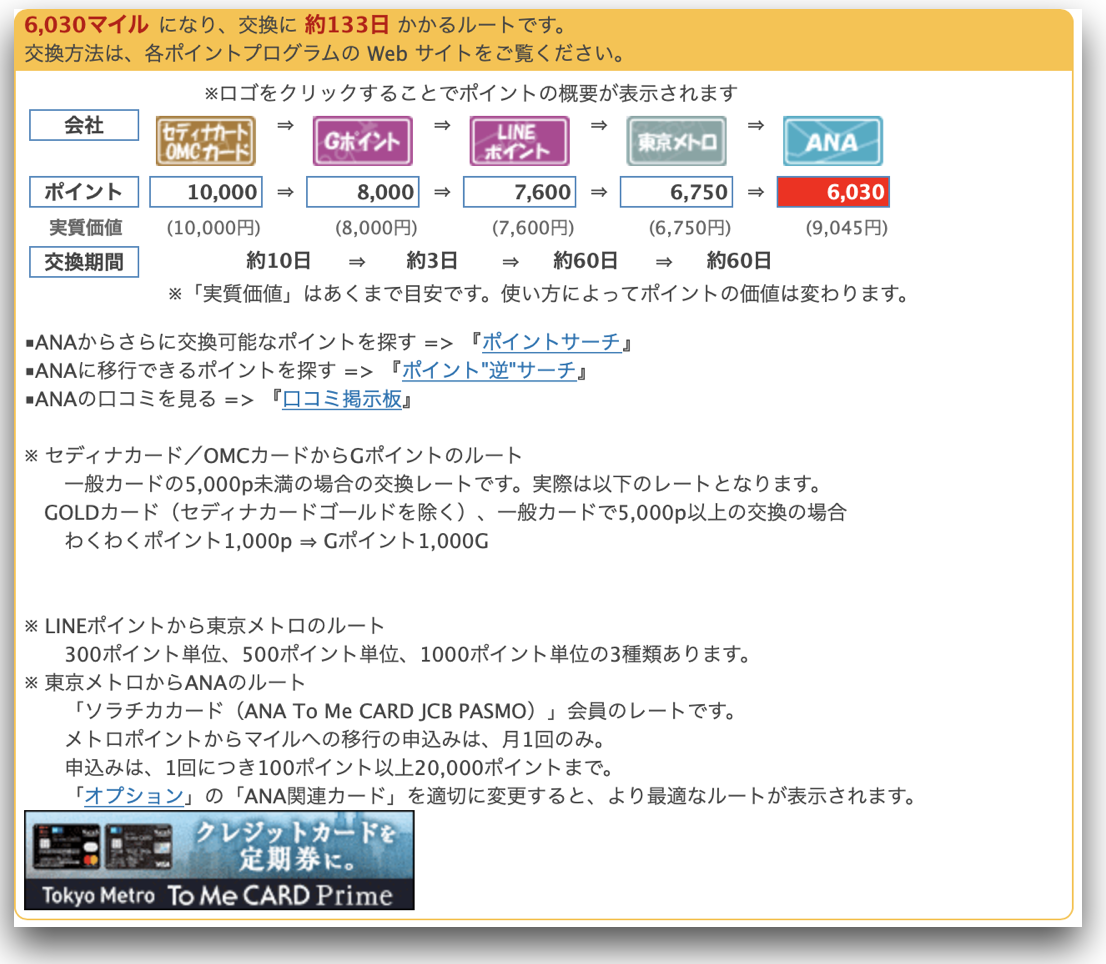This screenshot has height=964, width=1106.
Task: Click the 約10日 exchange period
Action: (x=279, y=261)
